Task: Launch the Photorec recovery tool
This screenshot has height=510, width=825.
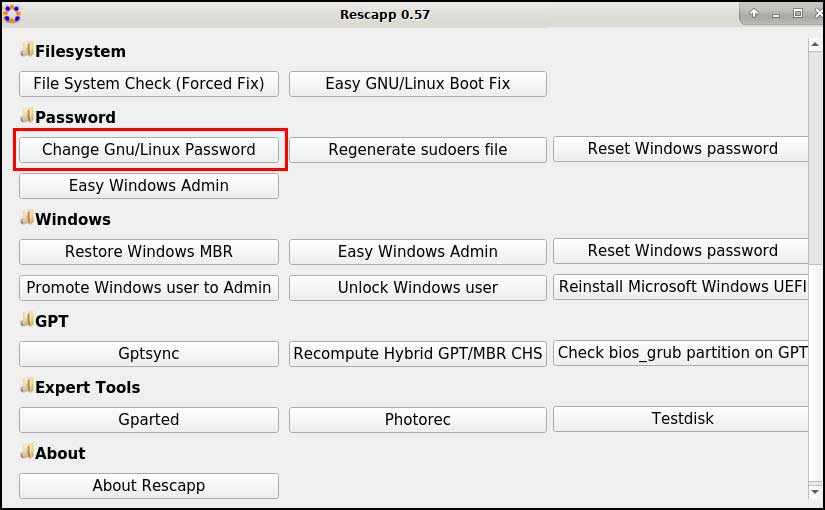Action: coord(418,420)
